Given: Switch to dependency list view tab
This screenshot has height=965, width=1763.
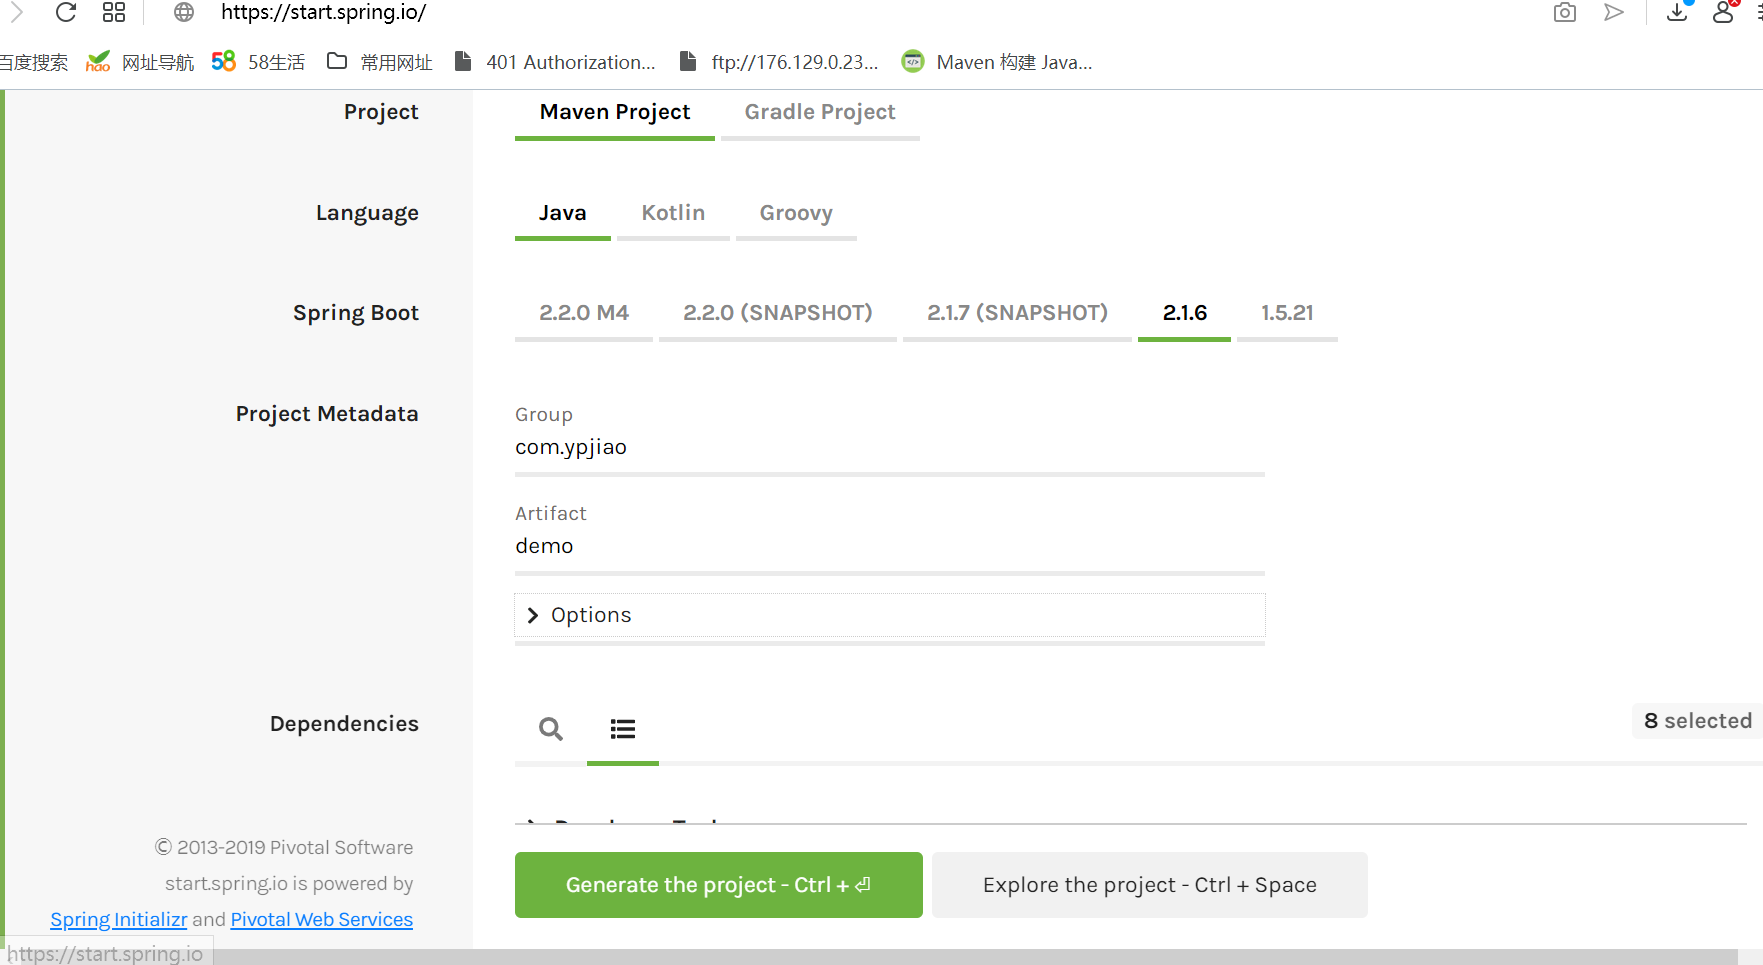Looking at the screenshot, I should pos(623,729).
